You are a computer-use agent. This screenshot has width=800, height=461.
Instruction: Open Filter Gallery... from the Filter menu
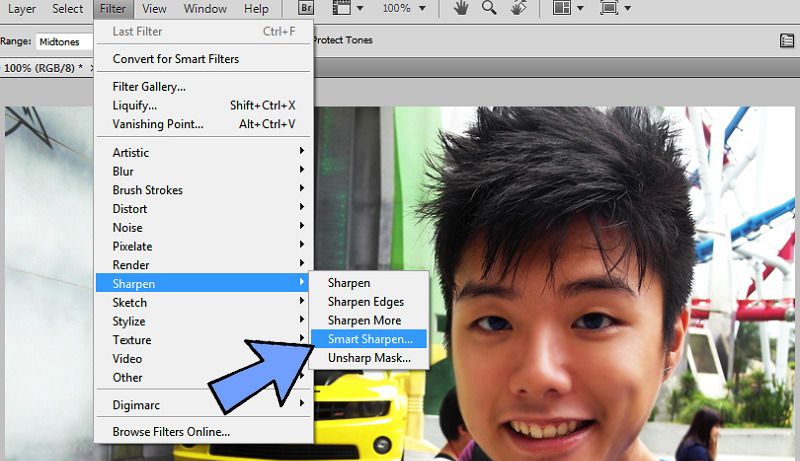coord(149,87)
